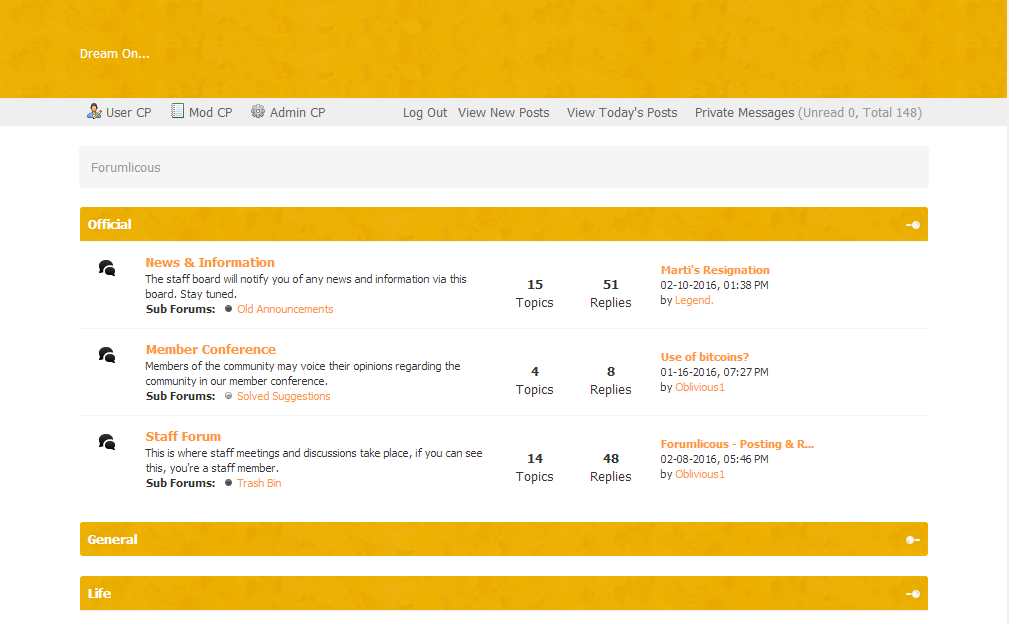Viewport: 1009px width, 623px height.
Task: Click the Solved Suggestions subforum status dot
Action: point(228,396)
